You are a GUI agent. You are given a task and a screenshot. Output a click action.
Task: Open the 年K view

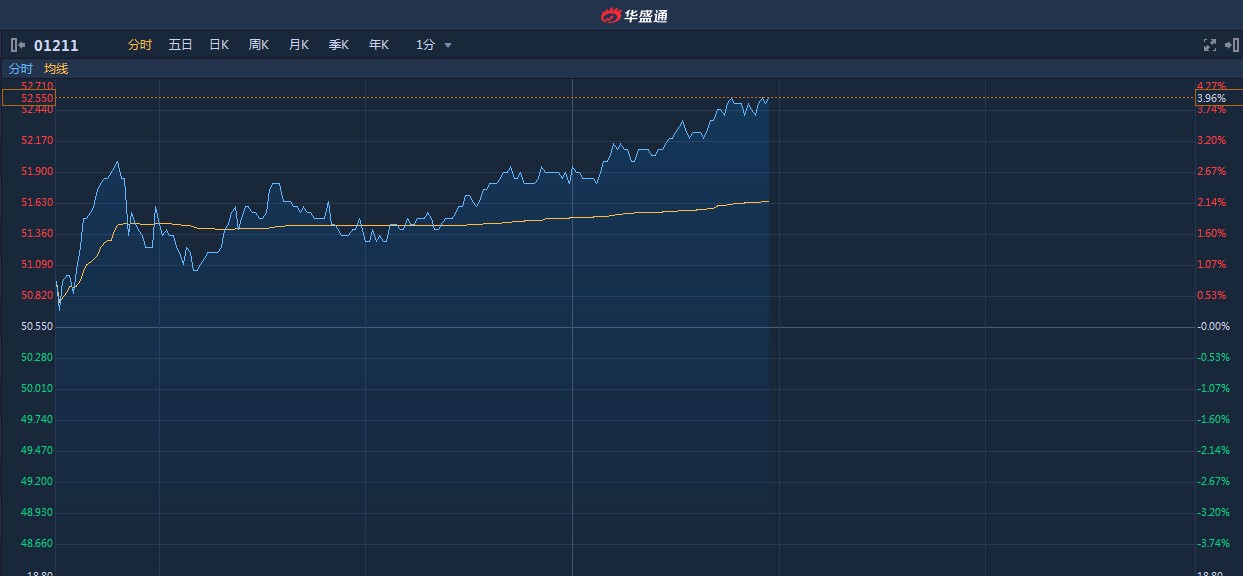click(377, 45)
